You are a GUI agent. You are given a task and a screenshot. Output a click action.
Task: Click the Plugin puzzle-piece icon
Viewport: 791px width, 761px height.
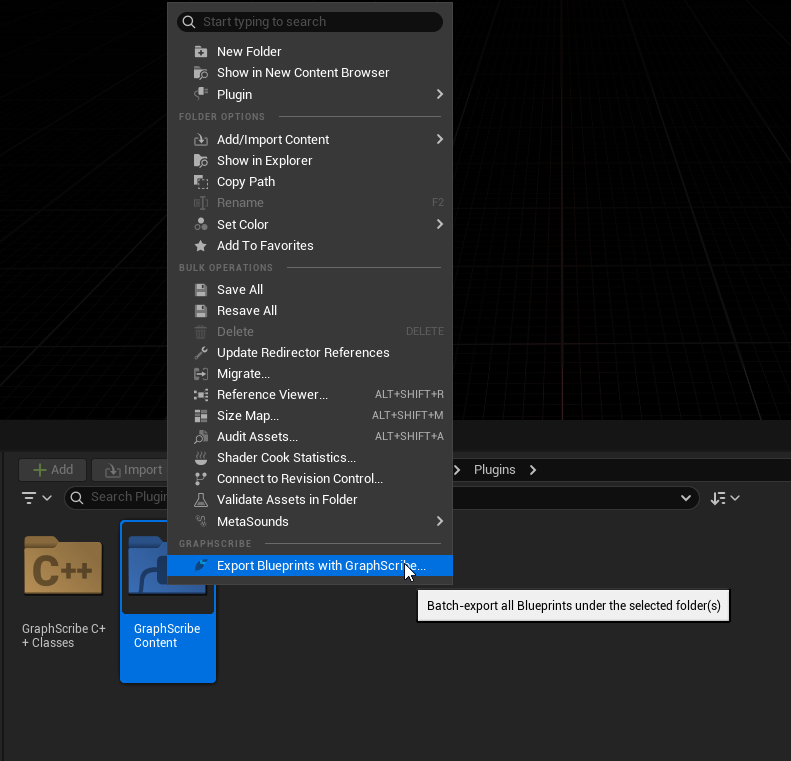click(x=201, y=94)
